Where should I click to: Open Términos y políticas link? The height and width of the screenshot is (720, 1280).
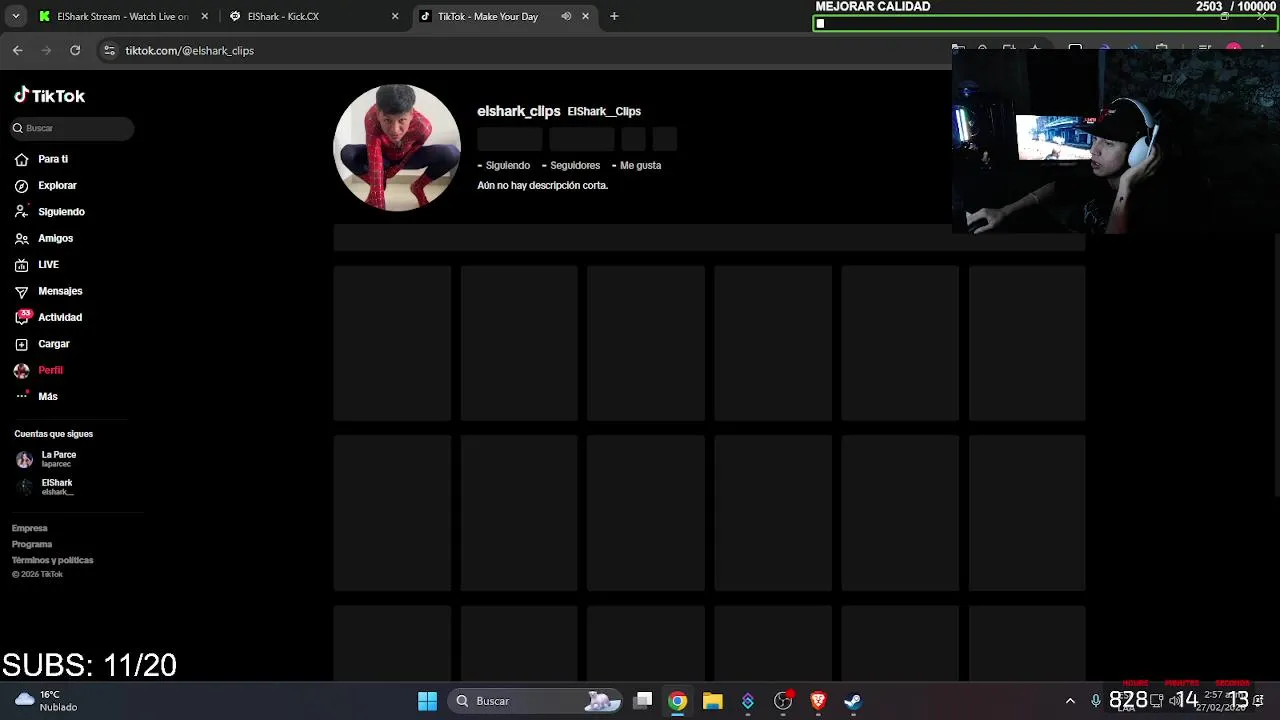53,560
